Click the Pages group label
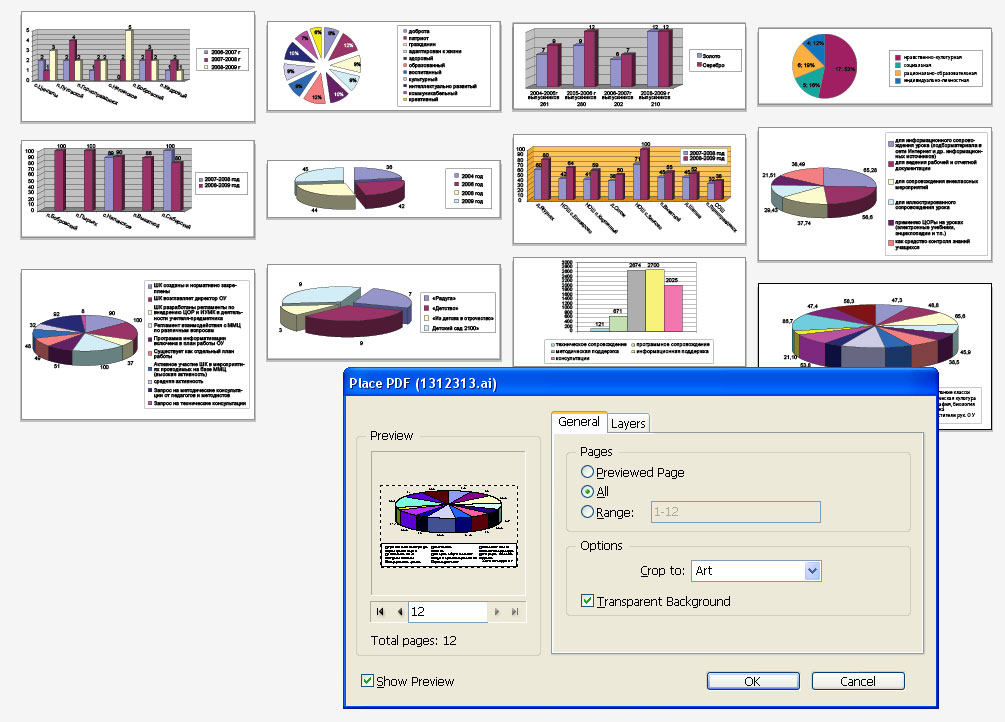The image size is (1005, 722). coord(596,451)
